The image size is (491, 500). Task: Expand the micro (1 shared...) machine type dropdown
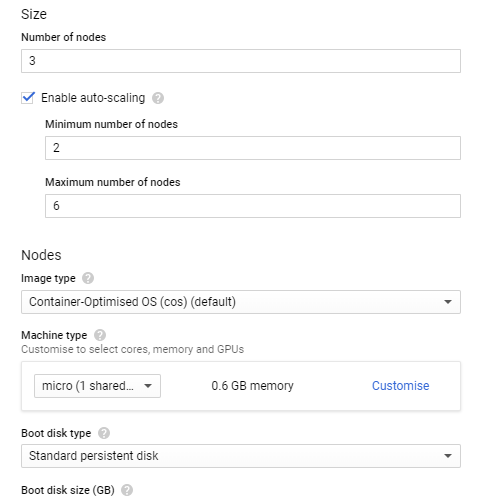click(x=97, y=386)
